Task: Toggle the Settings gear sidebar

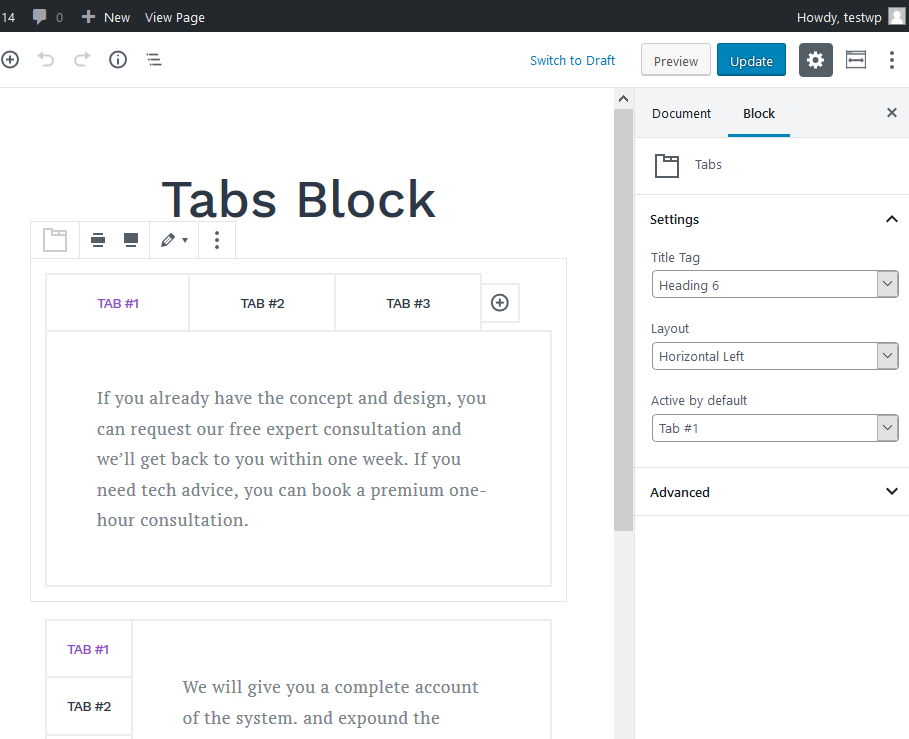Action: click(x=815, y=60)
